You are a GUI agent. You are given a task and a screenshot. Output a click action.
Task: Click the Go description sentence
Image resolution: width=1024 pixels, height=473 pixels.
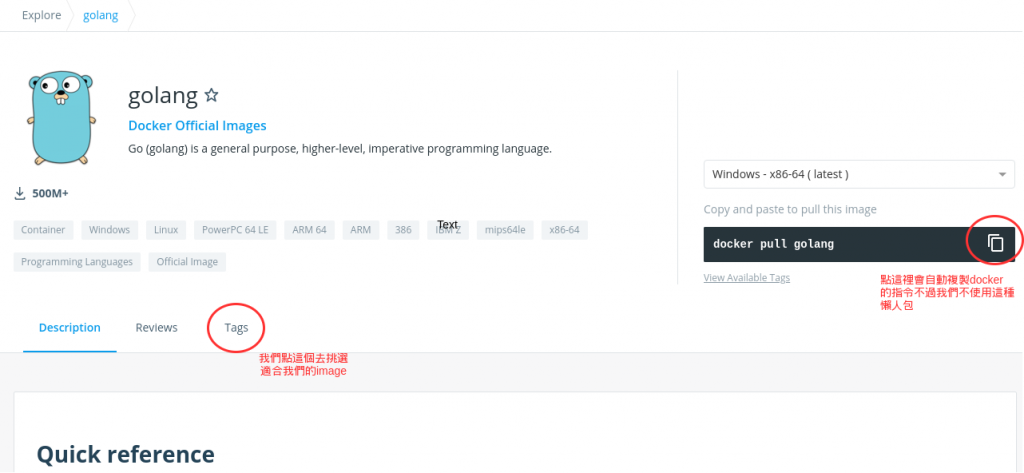tap(340, 149)
